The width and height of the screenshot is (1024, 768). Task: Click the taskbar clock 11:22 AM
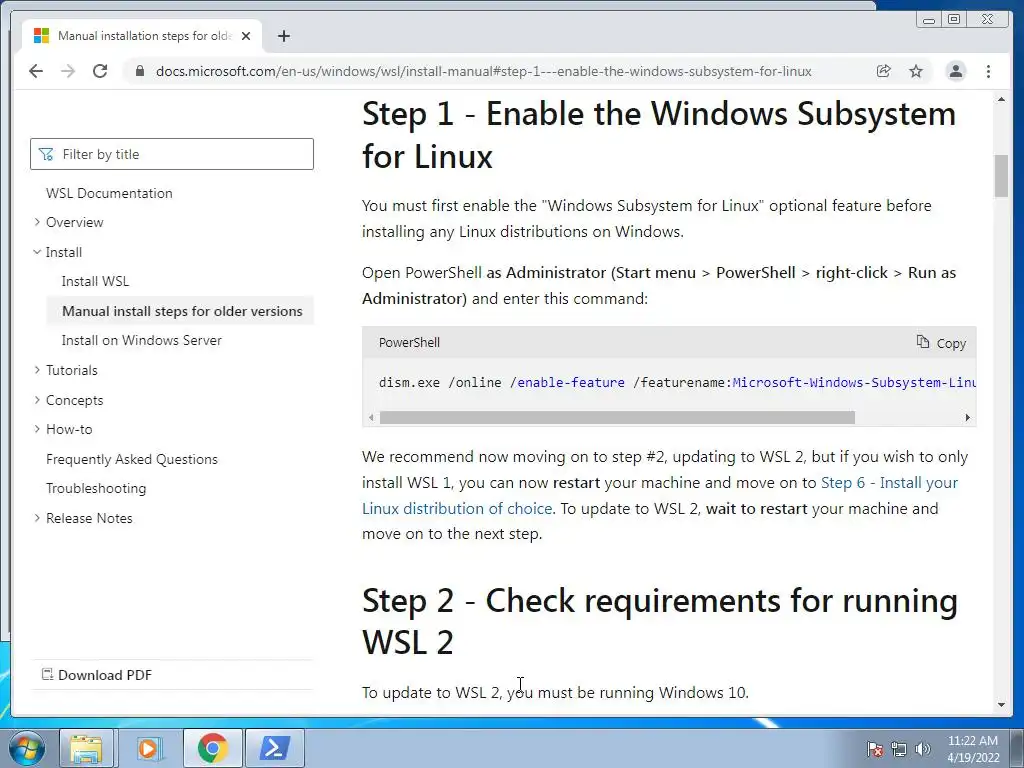coord(973,741)
